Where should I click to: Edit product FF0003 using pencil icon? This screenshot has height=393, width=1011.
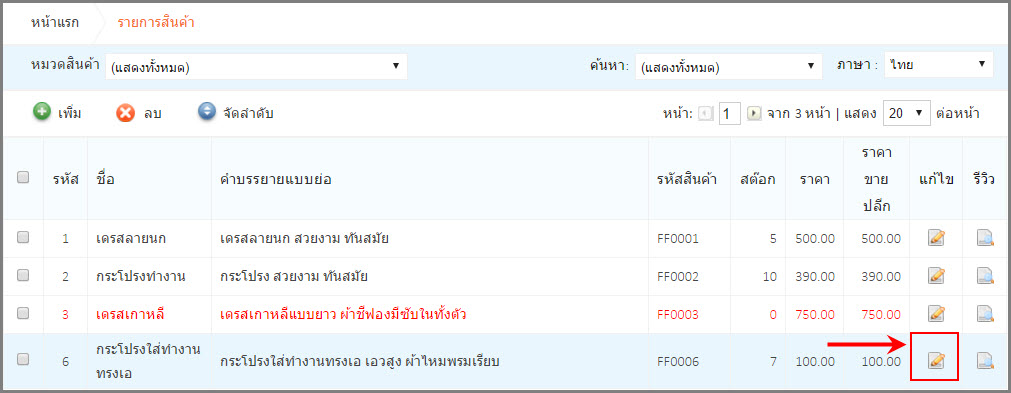[936, 314]
